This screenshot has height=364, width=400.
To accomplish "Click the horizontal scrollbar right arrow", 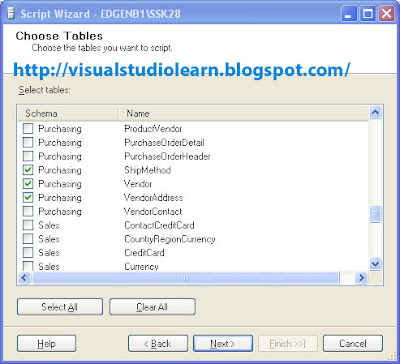I will tap(361, 278).
